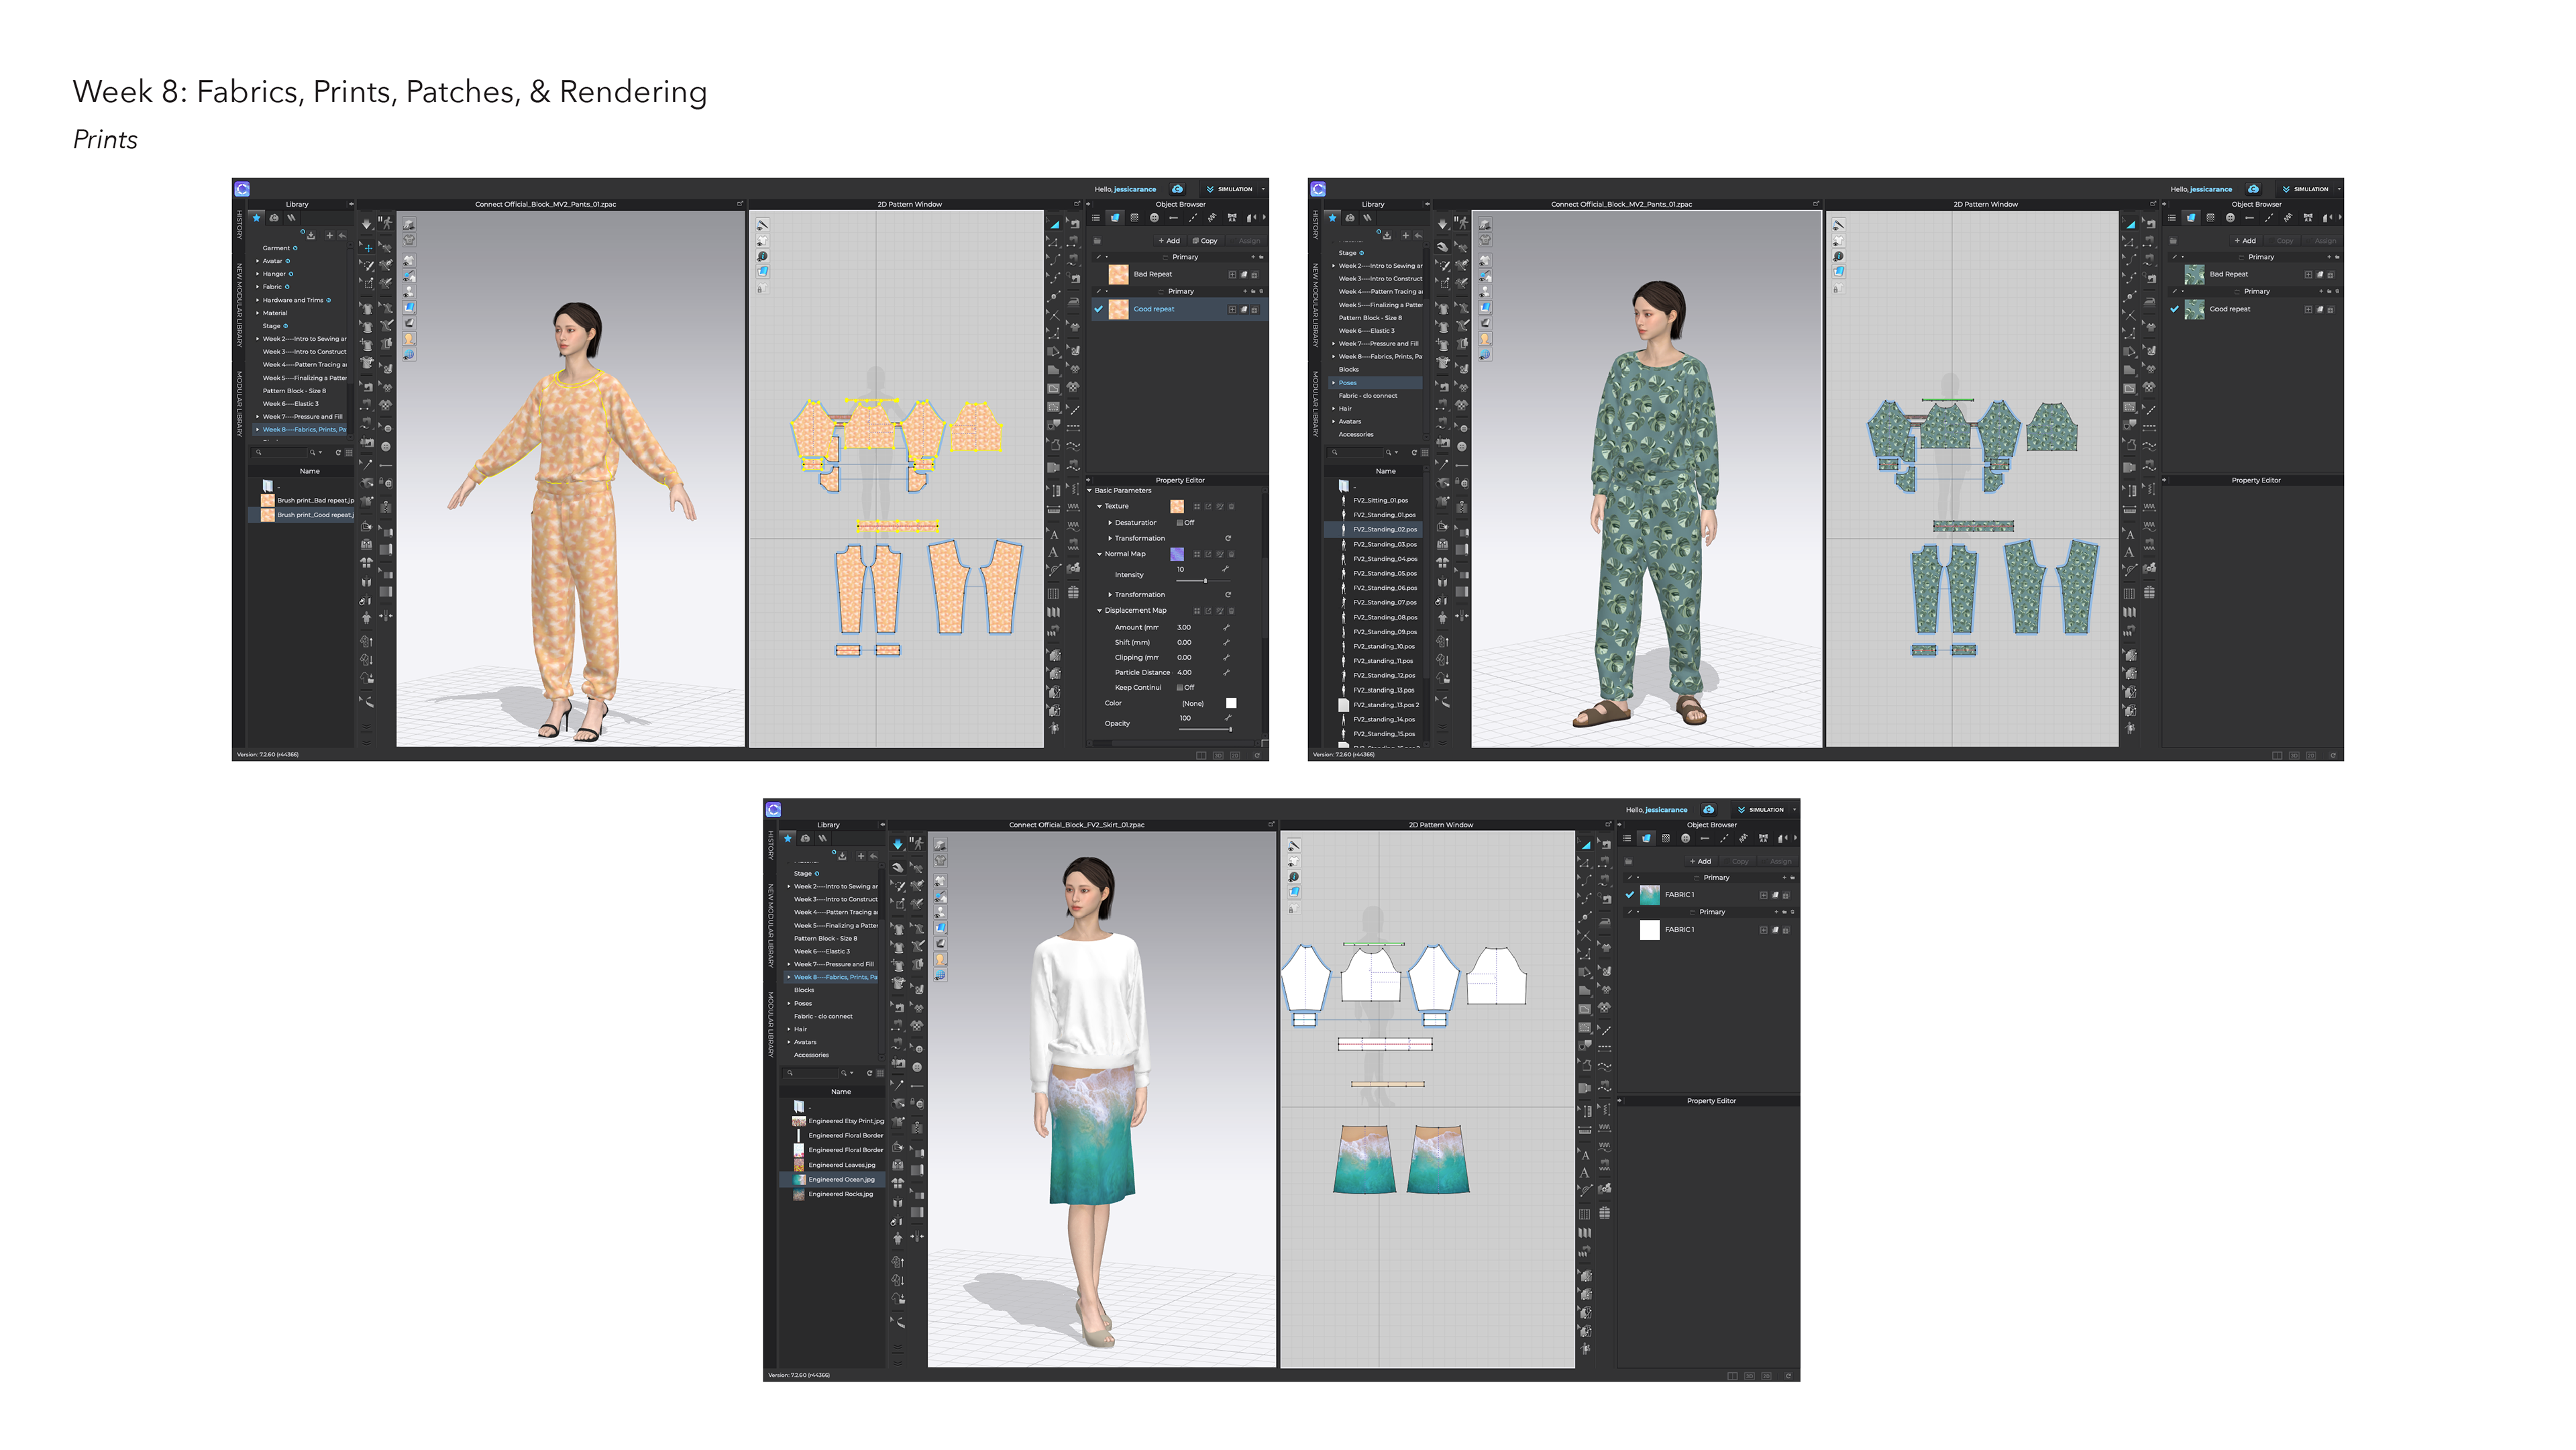2576x1450 pixels.
Task: Select FV2_Standing_02.pos pose file
Action: pos(1384,529)
